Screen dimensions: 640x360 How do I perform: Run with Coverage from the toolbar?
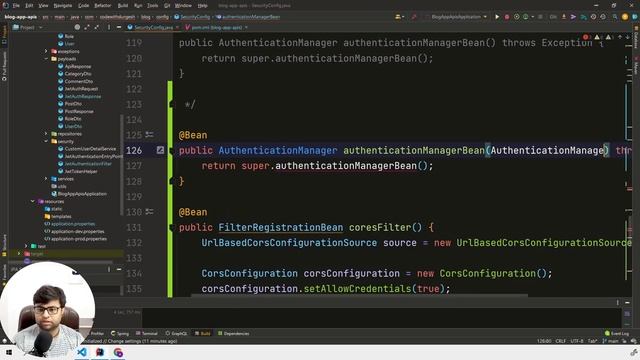(516, 17)
